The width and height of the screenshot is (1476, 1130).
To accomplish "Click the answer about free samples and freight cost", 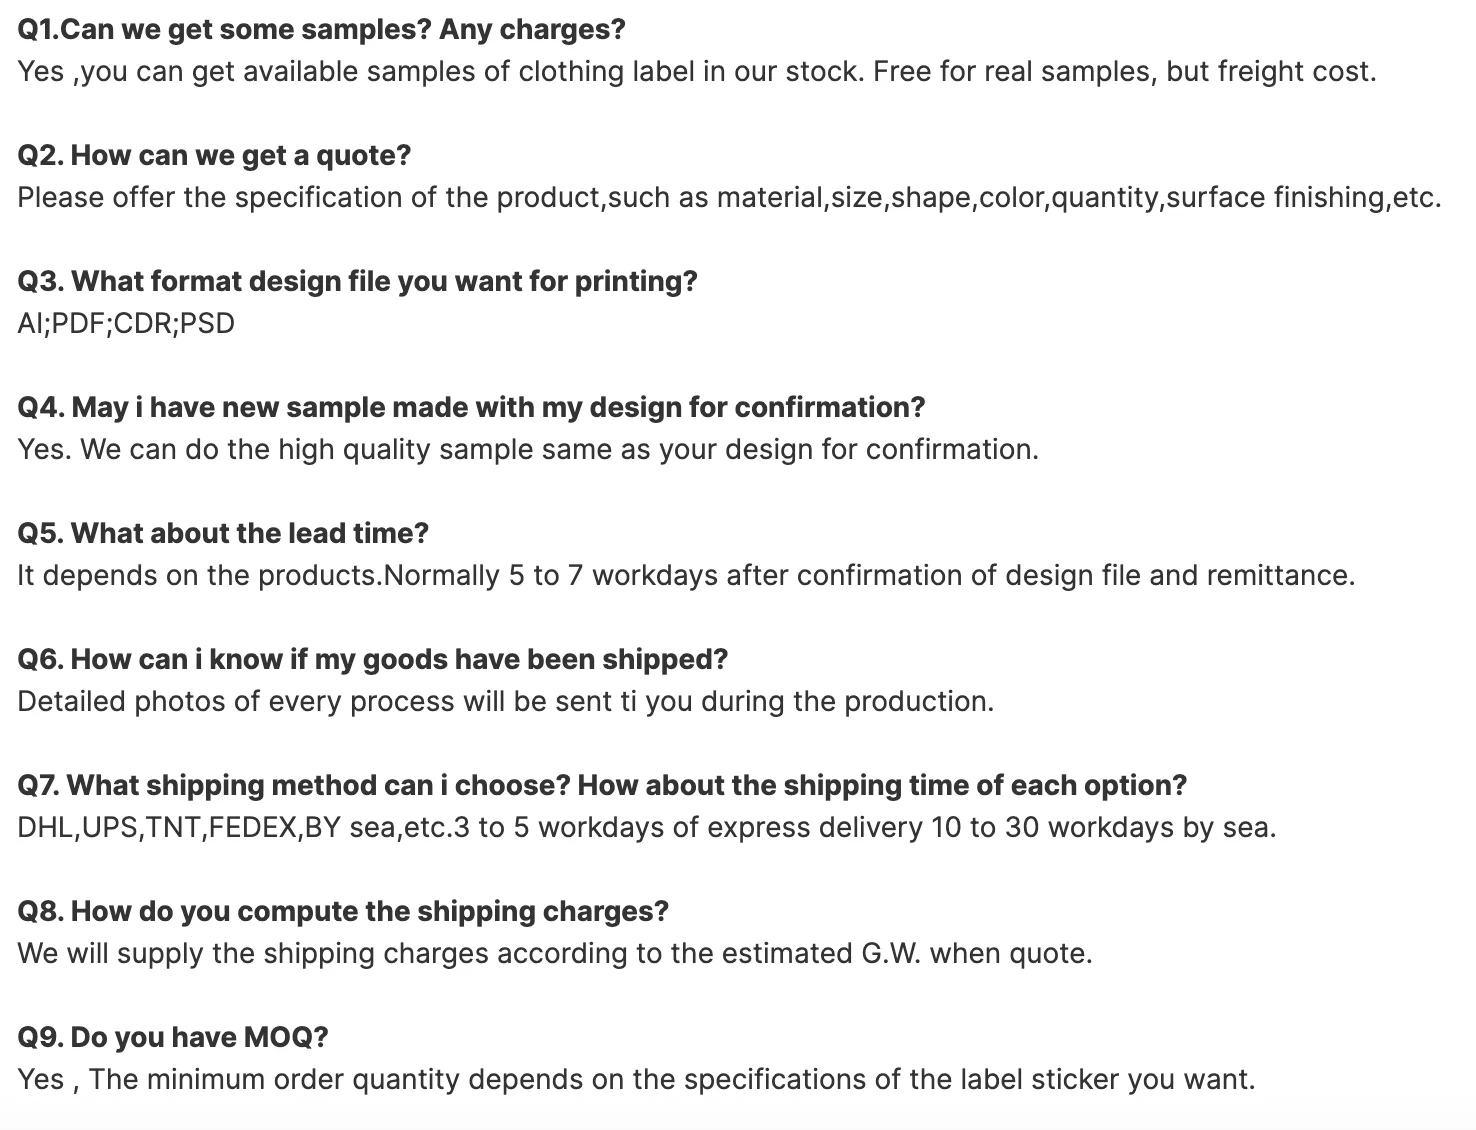I will (696, 72).
